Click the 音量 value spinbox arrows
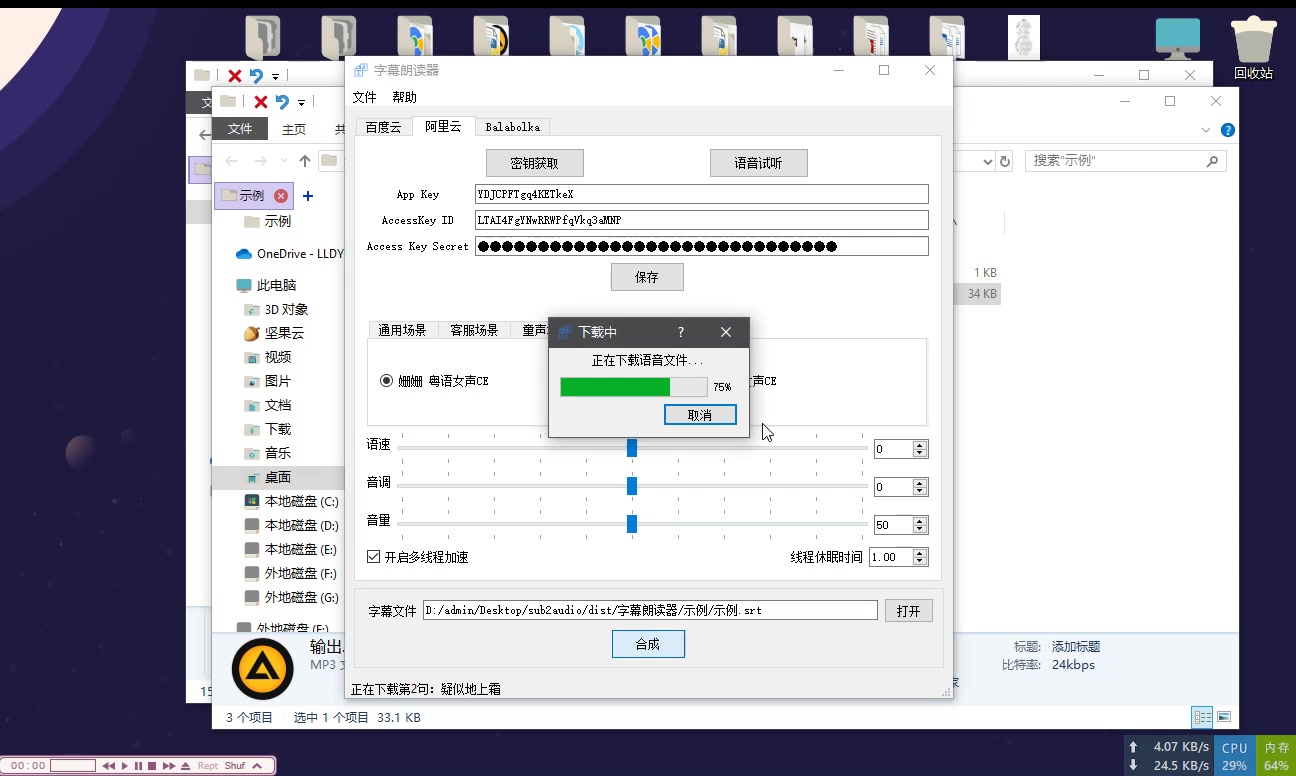The image size is (1296, 776). [920, 525]
